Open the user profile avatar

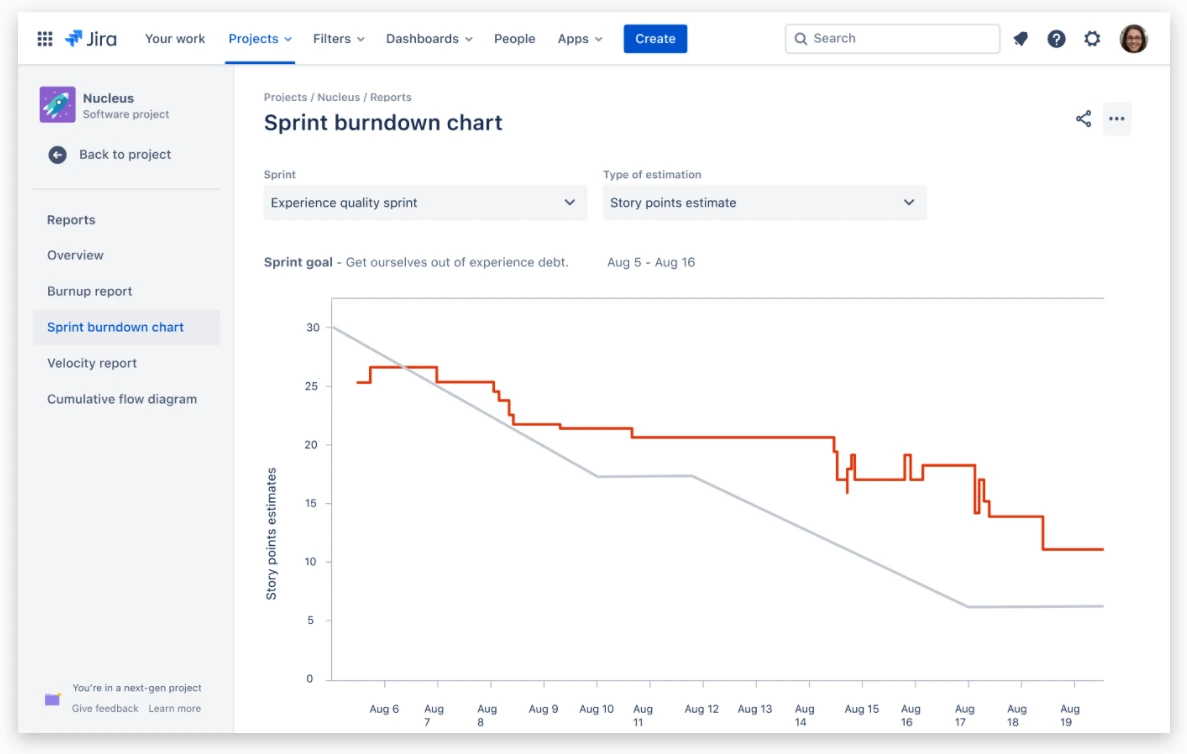(1133, 39)
